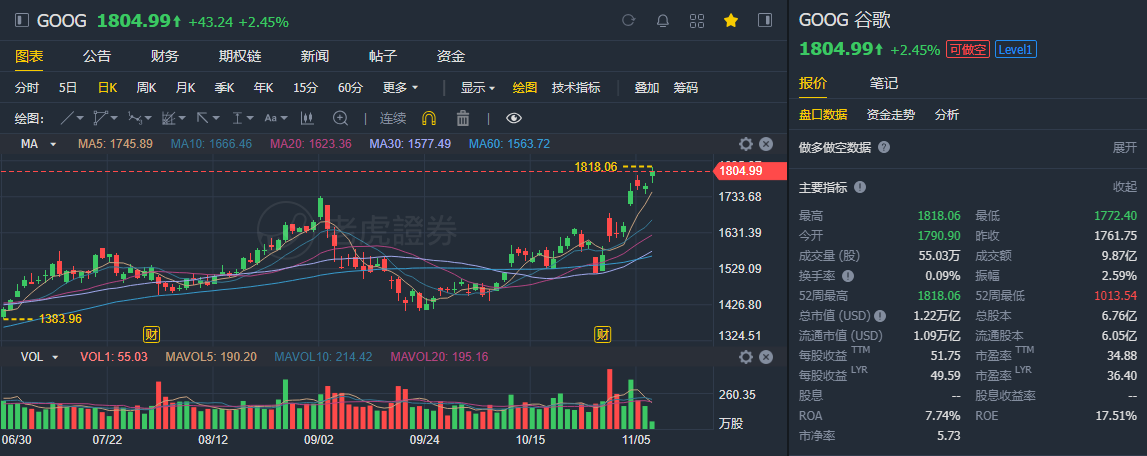The width and height of the screenshot is (1147, 456).
Task: Click the refresh quote icon
Action: point(629,20)
